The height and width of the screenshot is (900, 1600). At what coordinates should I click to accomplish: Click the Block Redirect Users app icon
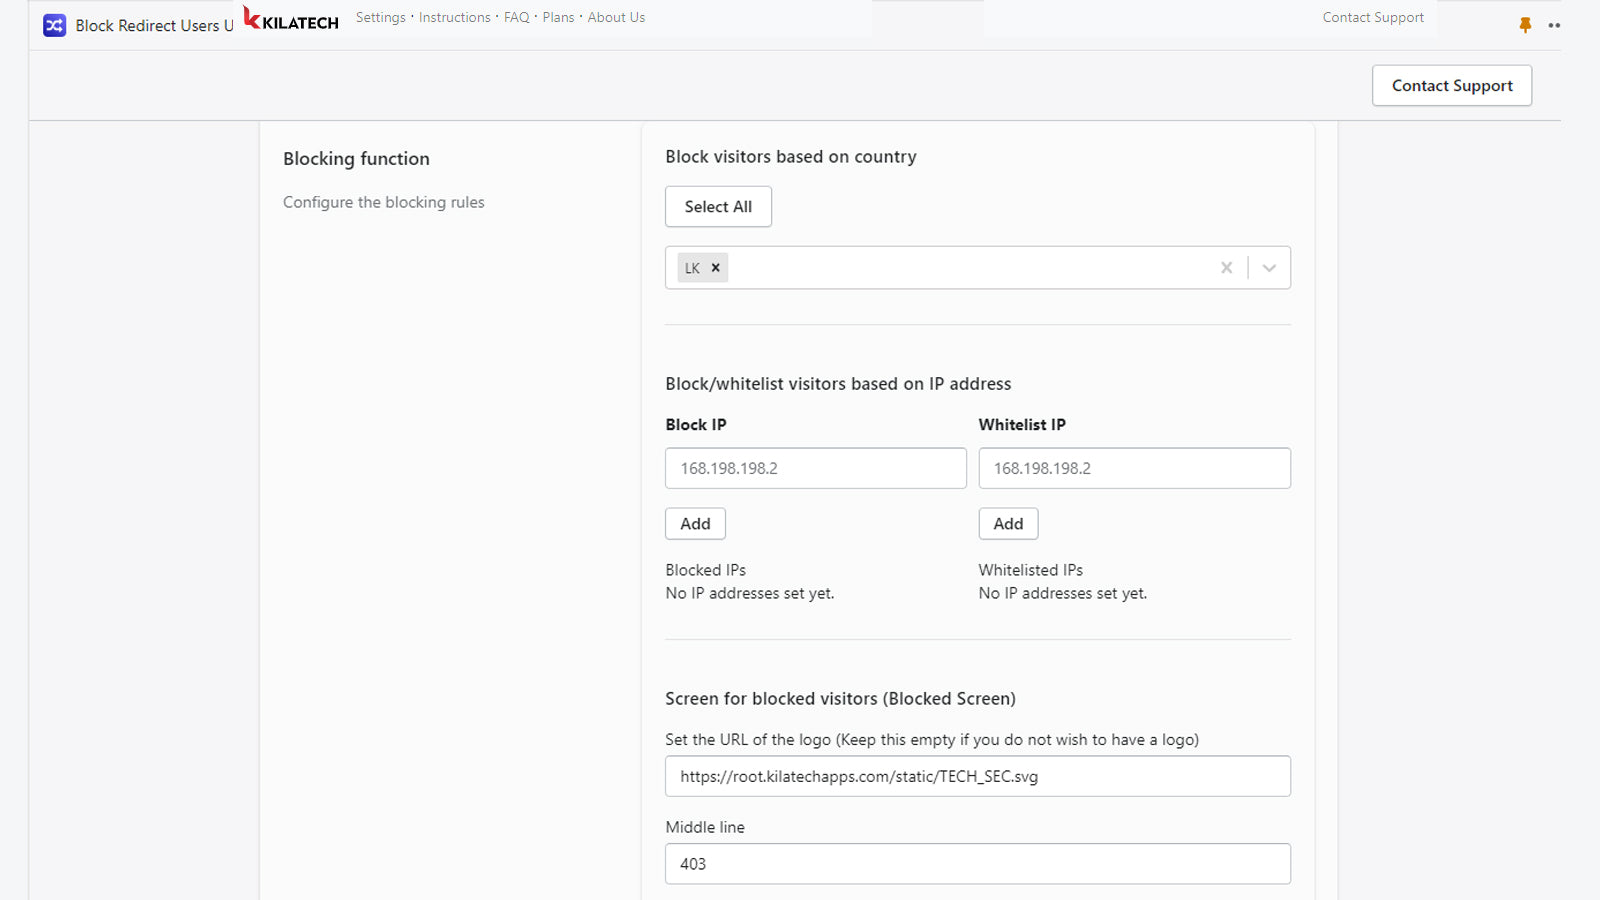(x=54, y=26)
